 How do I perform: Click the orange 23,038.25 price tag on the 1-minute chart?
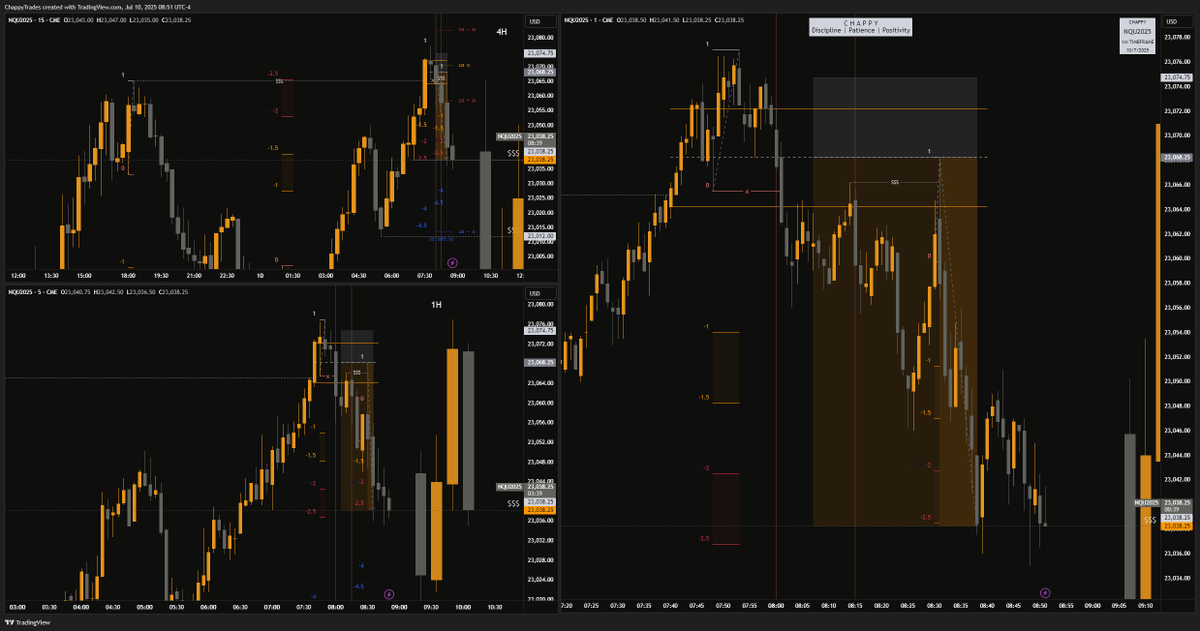click(1176, 525)
